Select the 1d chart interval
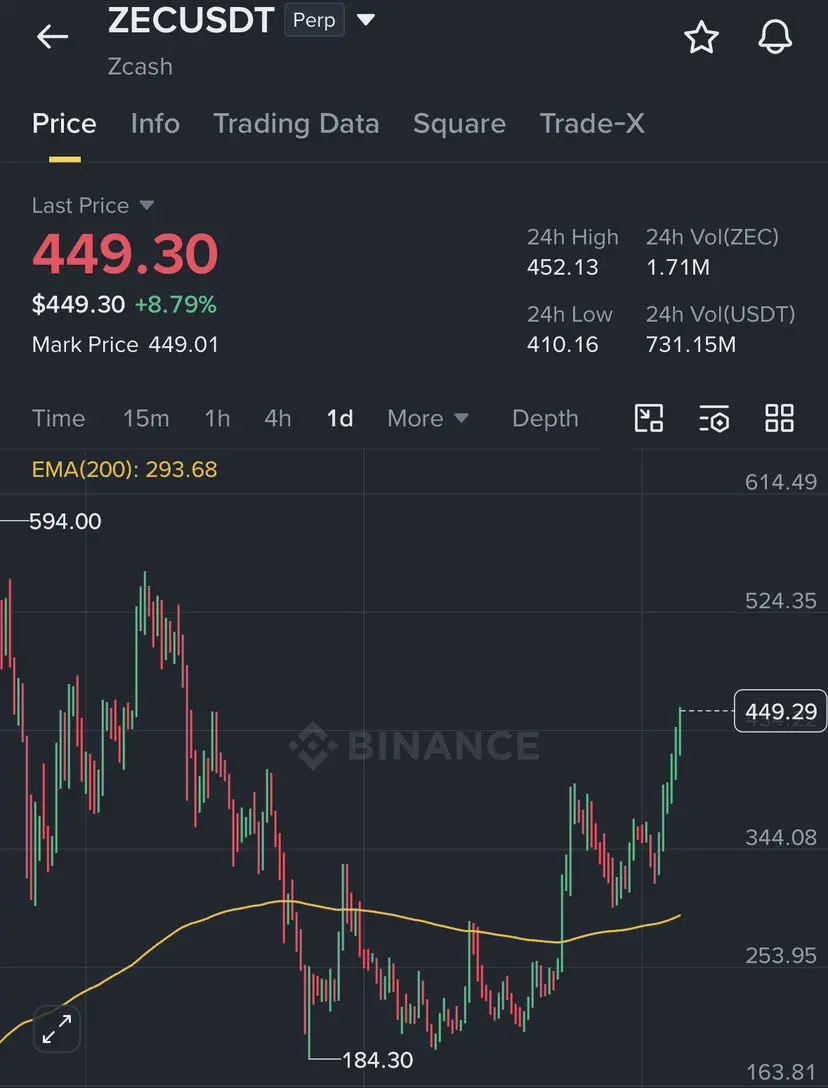This screenshot has height=1088, width=828. (340, 418)
